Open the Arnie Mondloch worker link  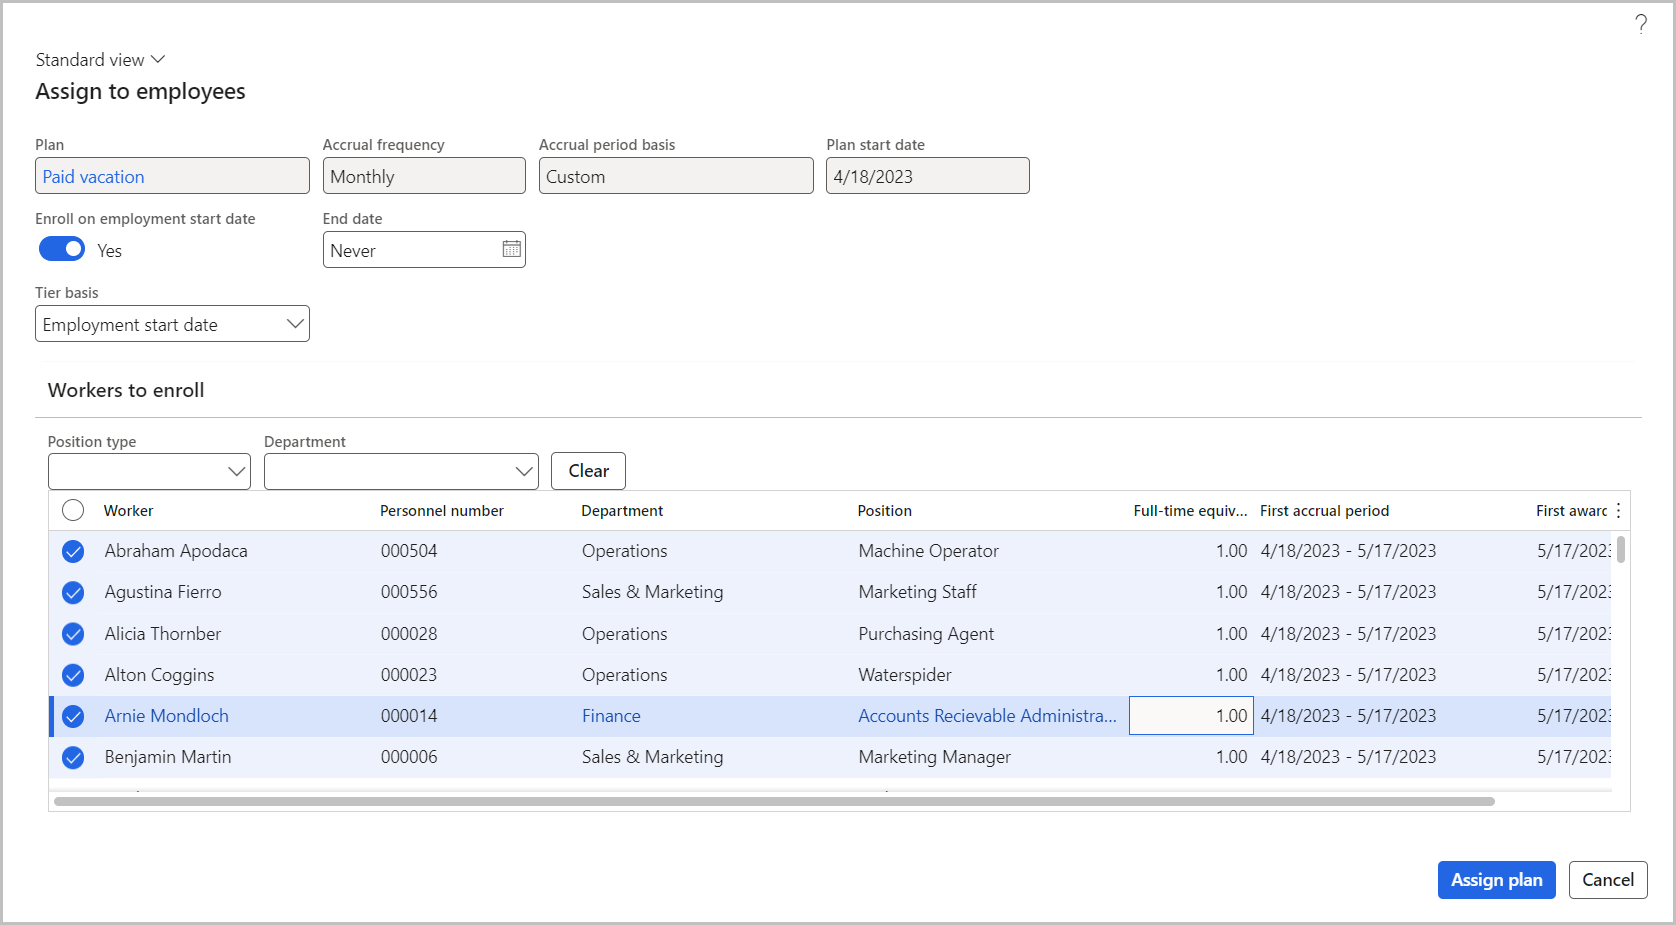point(167,716)
